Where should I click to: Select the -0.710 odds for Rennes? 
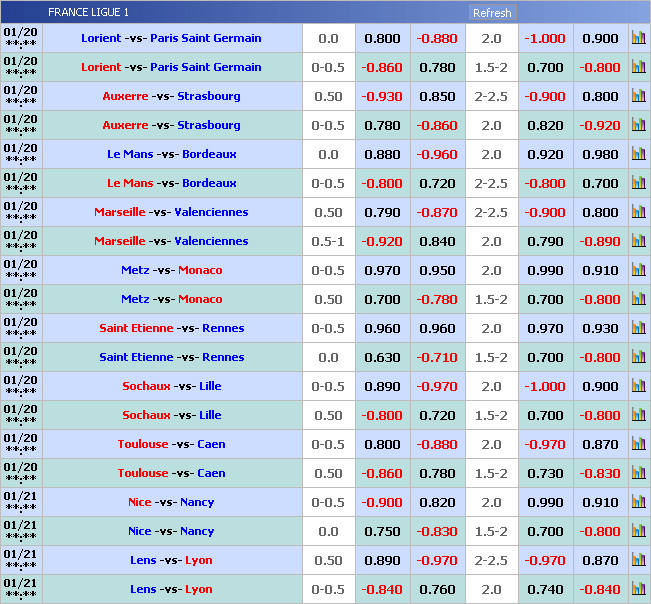tap(437, 358)
